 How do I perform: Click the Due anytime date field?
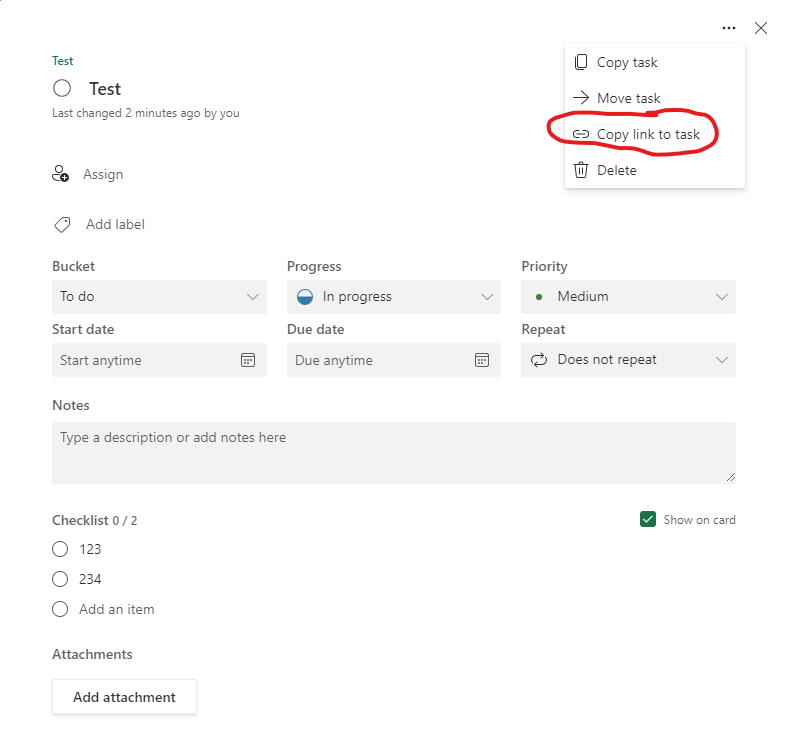[394, 360]
